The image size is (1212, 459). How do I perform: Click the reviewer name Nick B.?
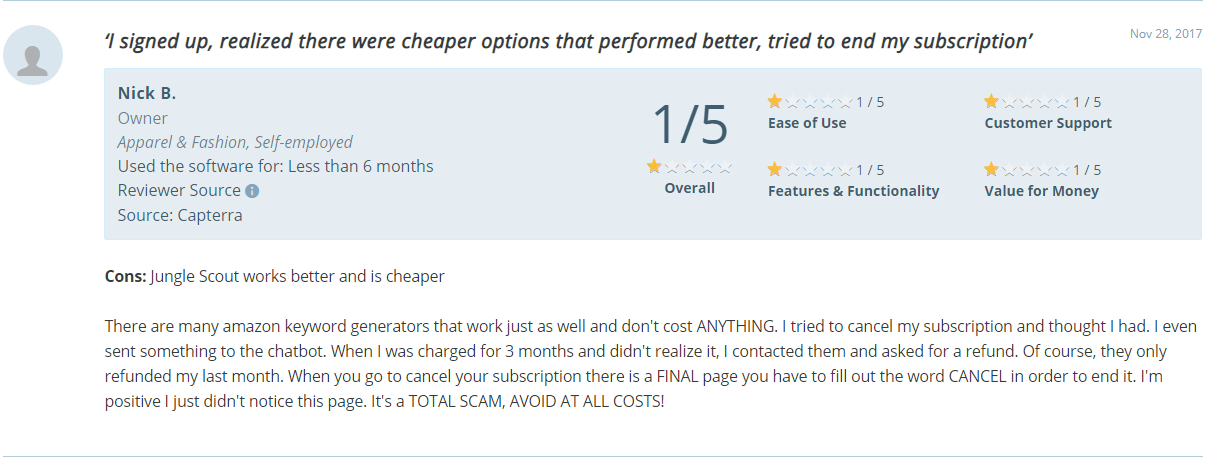pyautogui.click(x=147, y=93)
